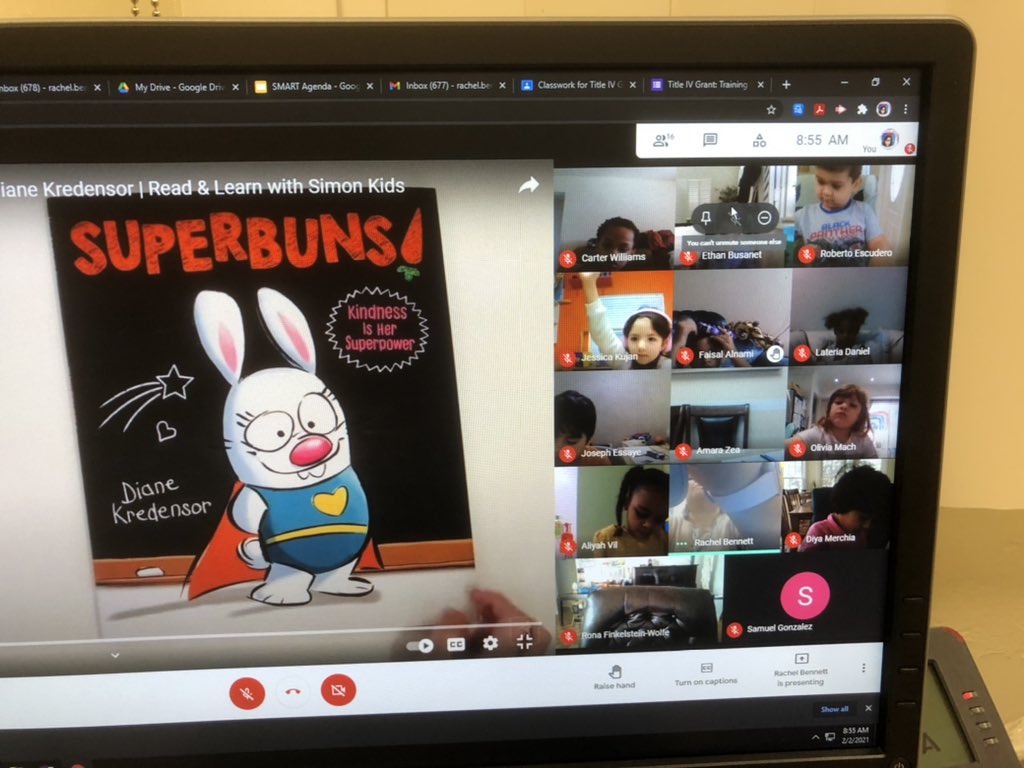
Task: Bookmark this page with the star
Action: (x=771, y=110)
